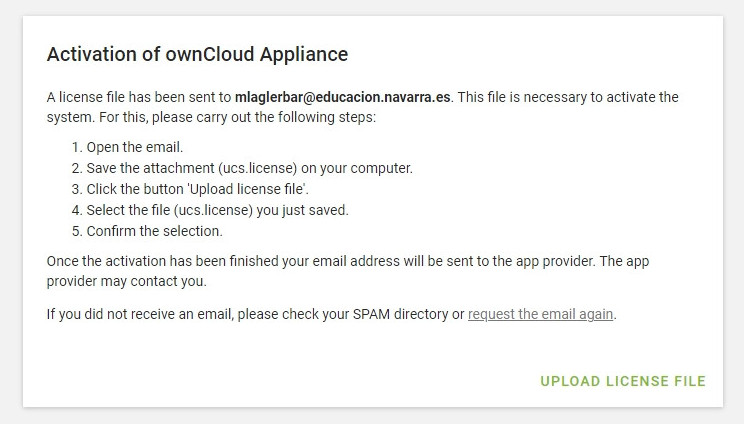Viewport: 744px width, 424px height.
Task: Click the 'Activation of ownCloud Appliance' heading
Action: 197,55
